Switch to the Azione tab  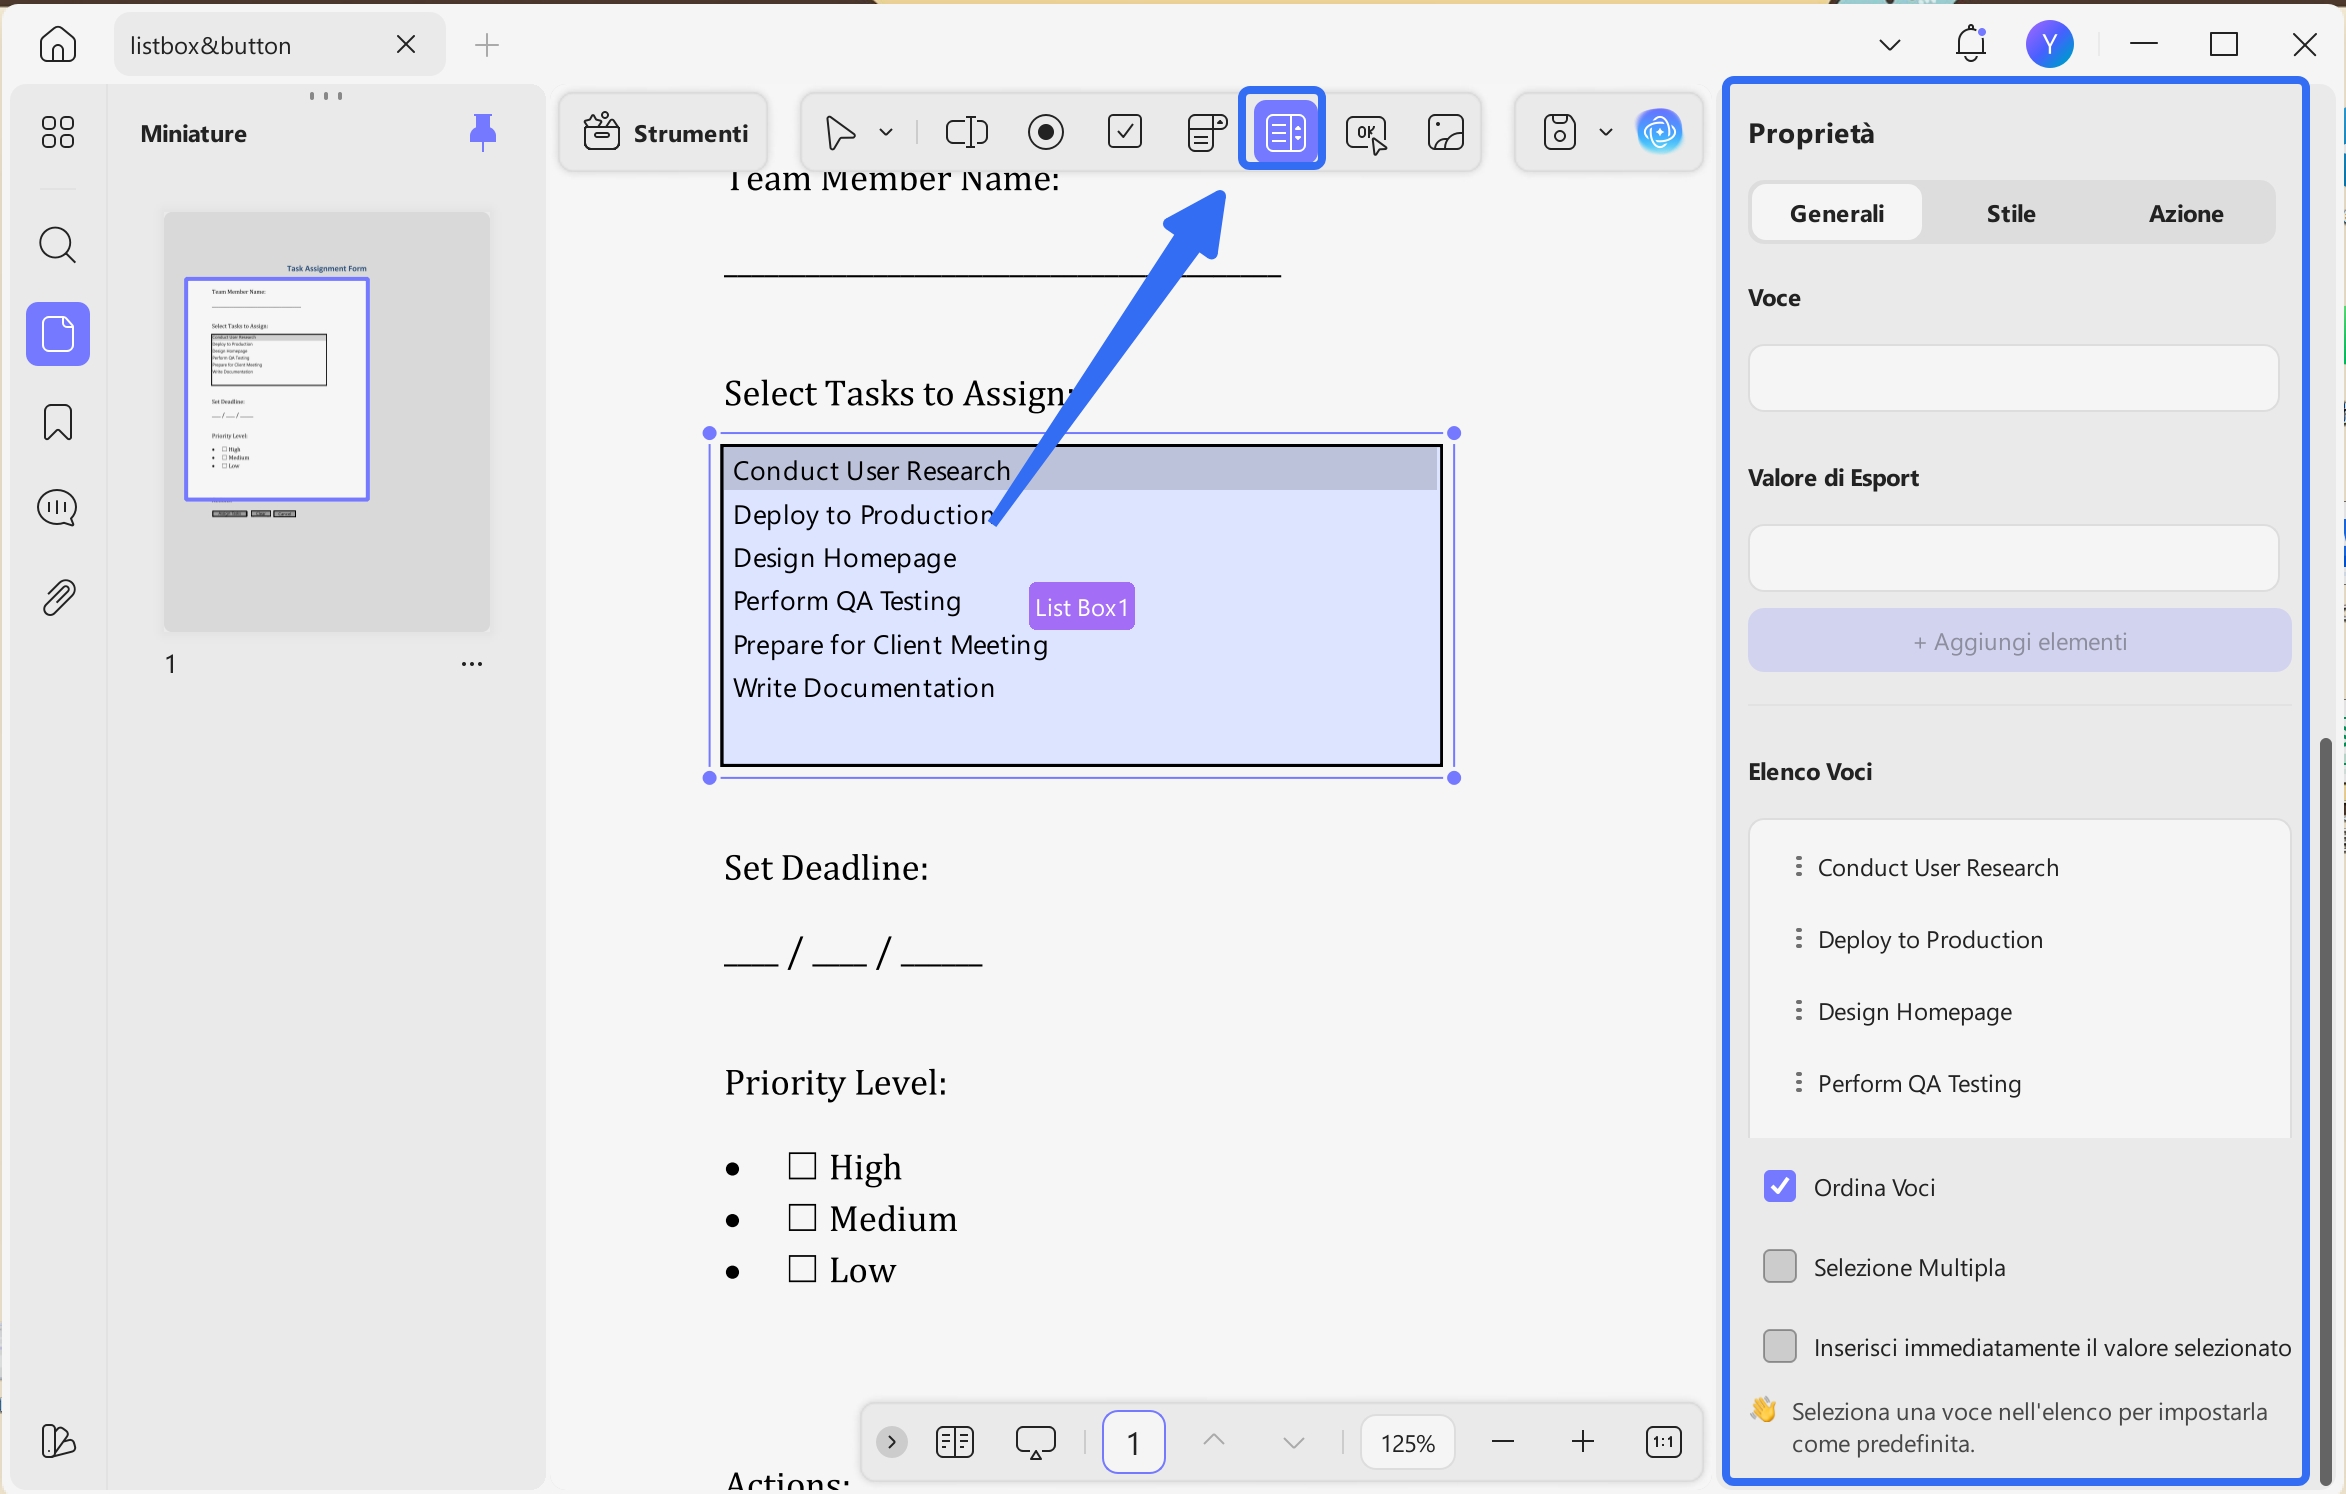point(2186,213)
